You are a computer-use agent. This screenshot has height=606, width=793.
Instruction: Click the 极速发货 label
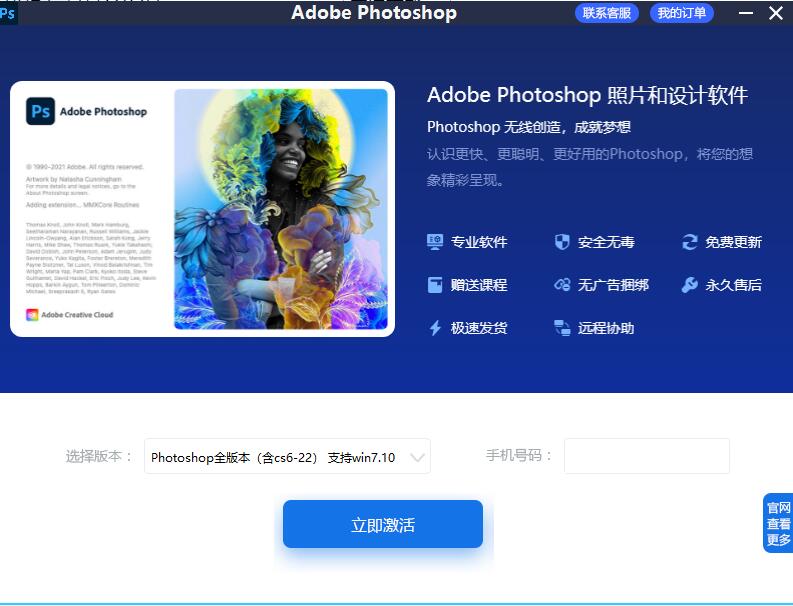[x=479, y=328]
